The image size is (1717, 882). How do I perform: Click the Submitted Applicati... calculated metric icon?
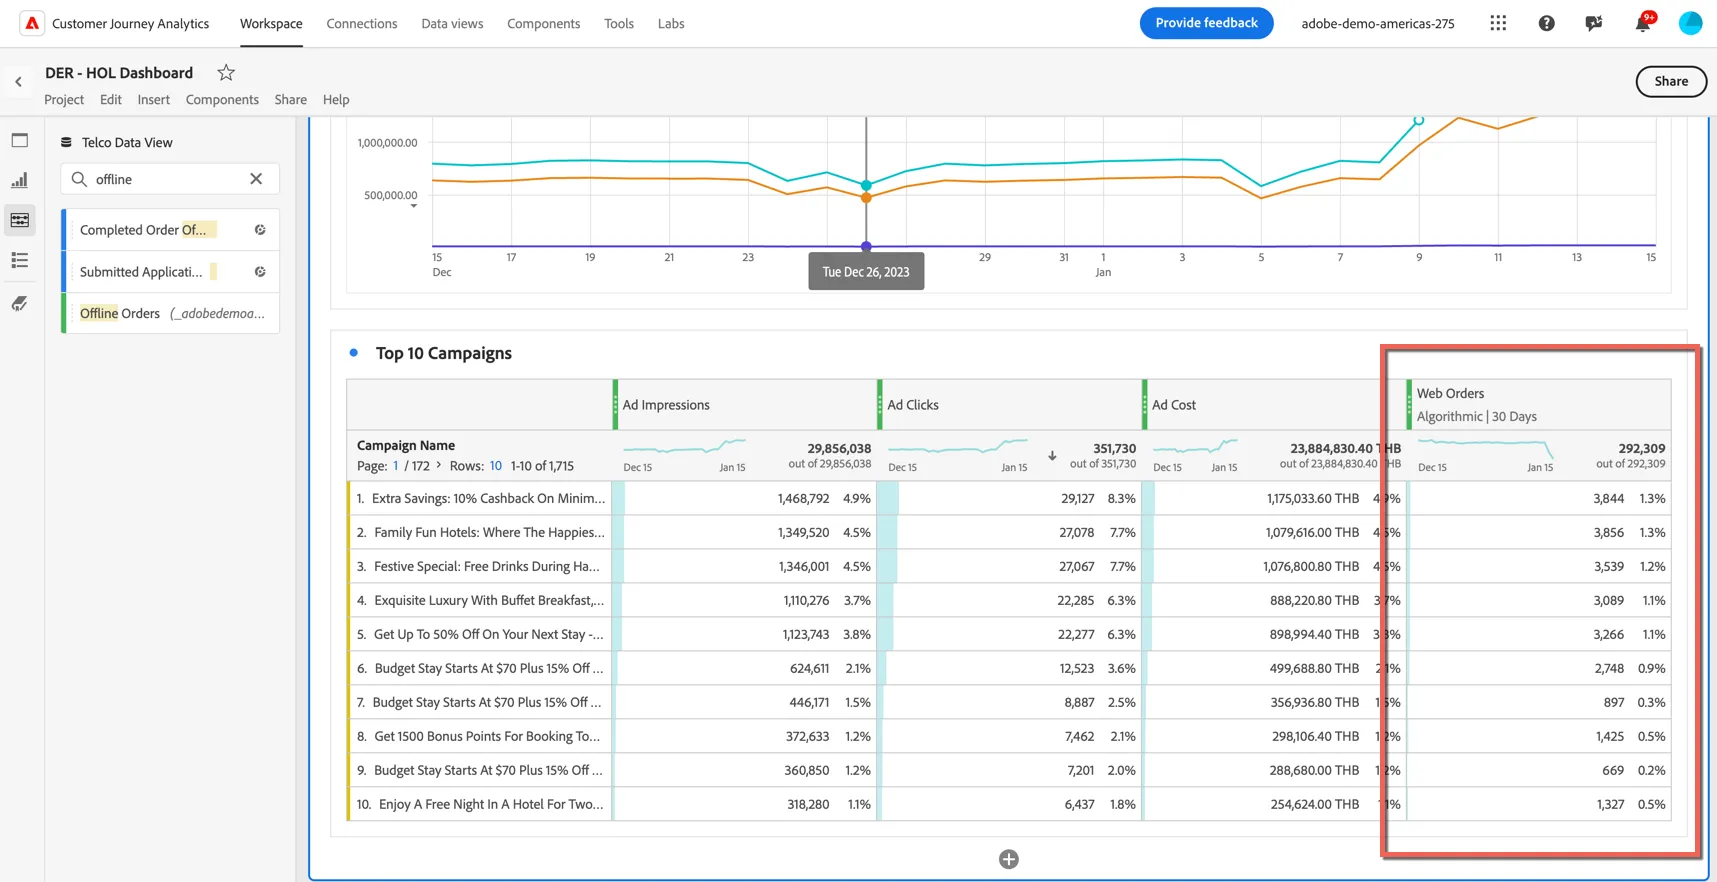click(x=260, y=272)
